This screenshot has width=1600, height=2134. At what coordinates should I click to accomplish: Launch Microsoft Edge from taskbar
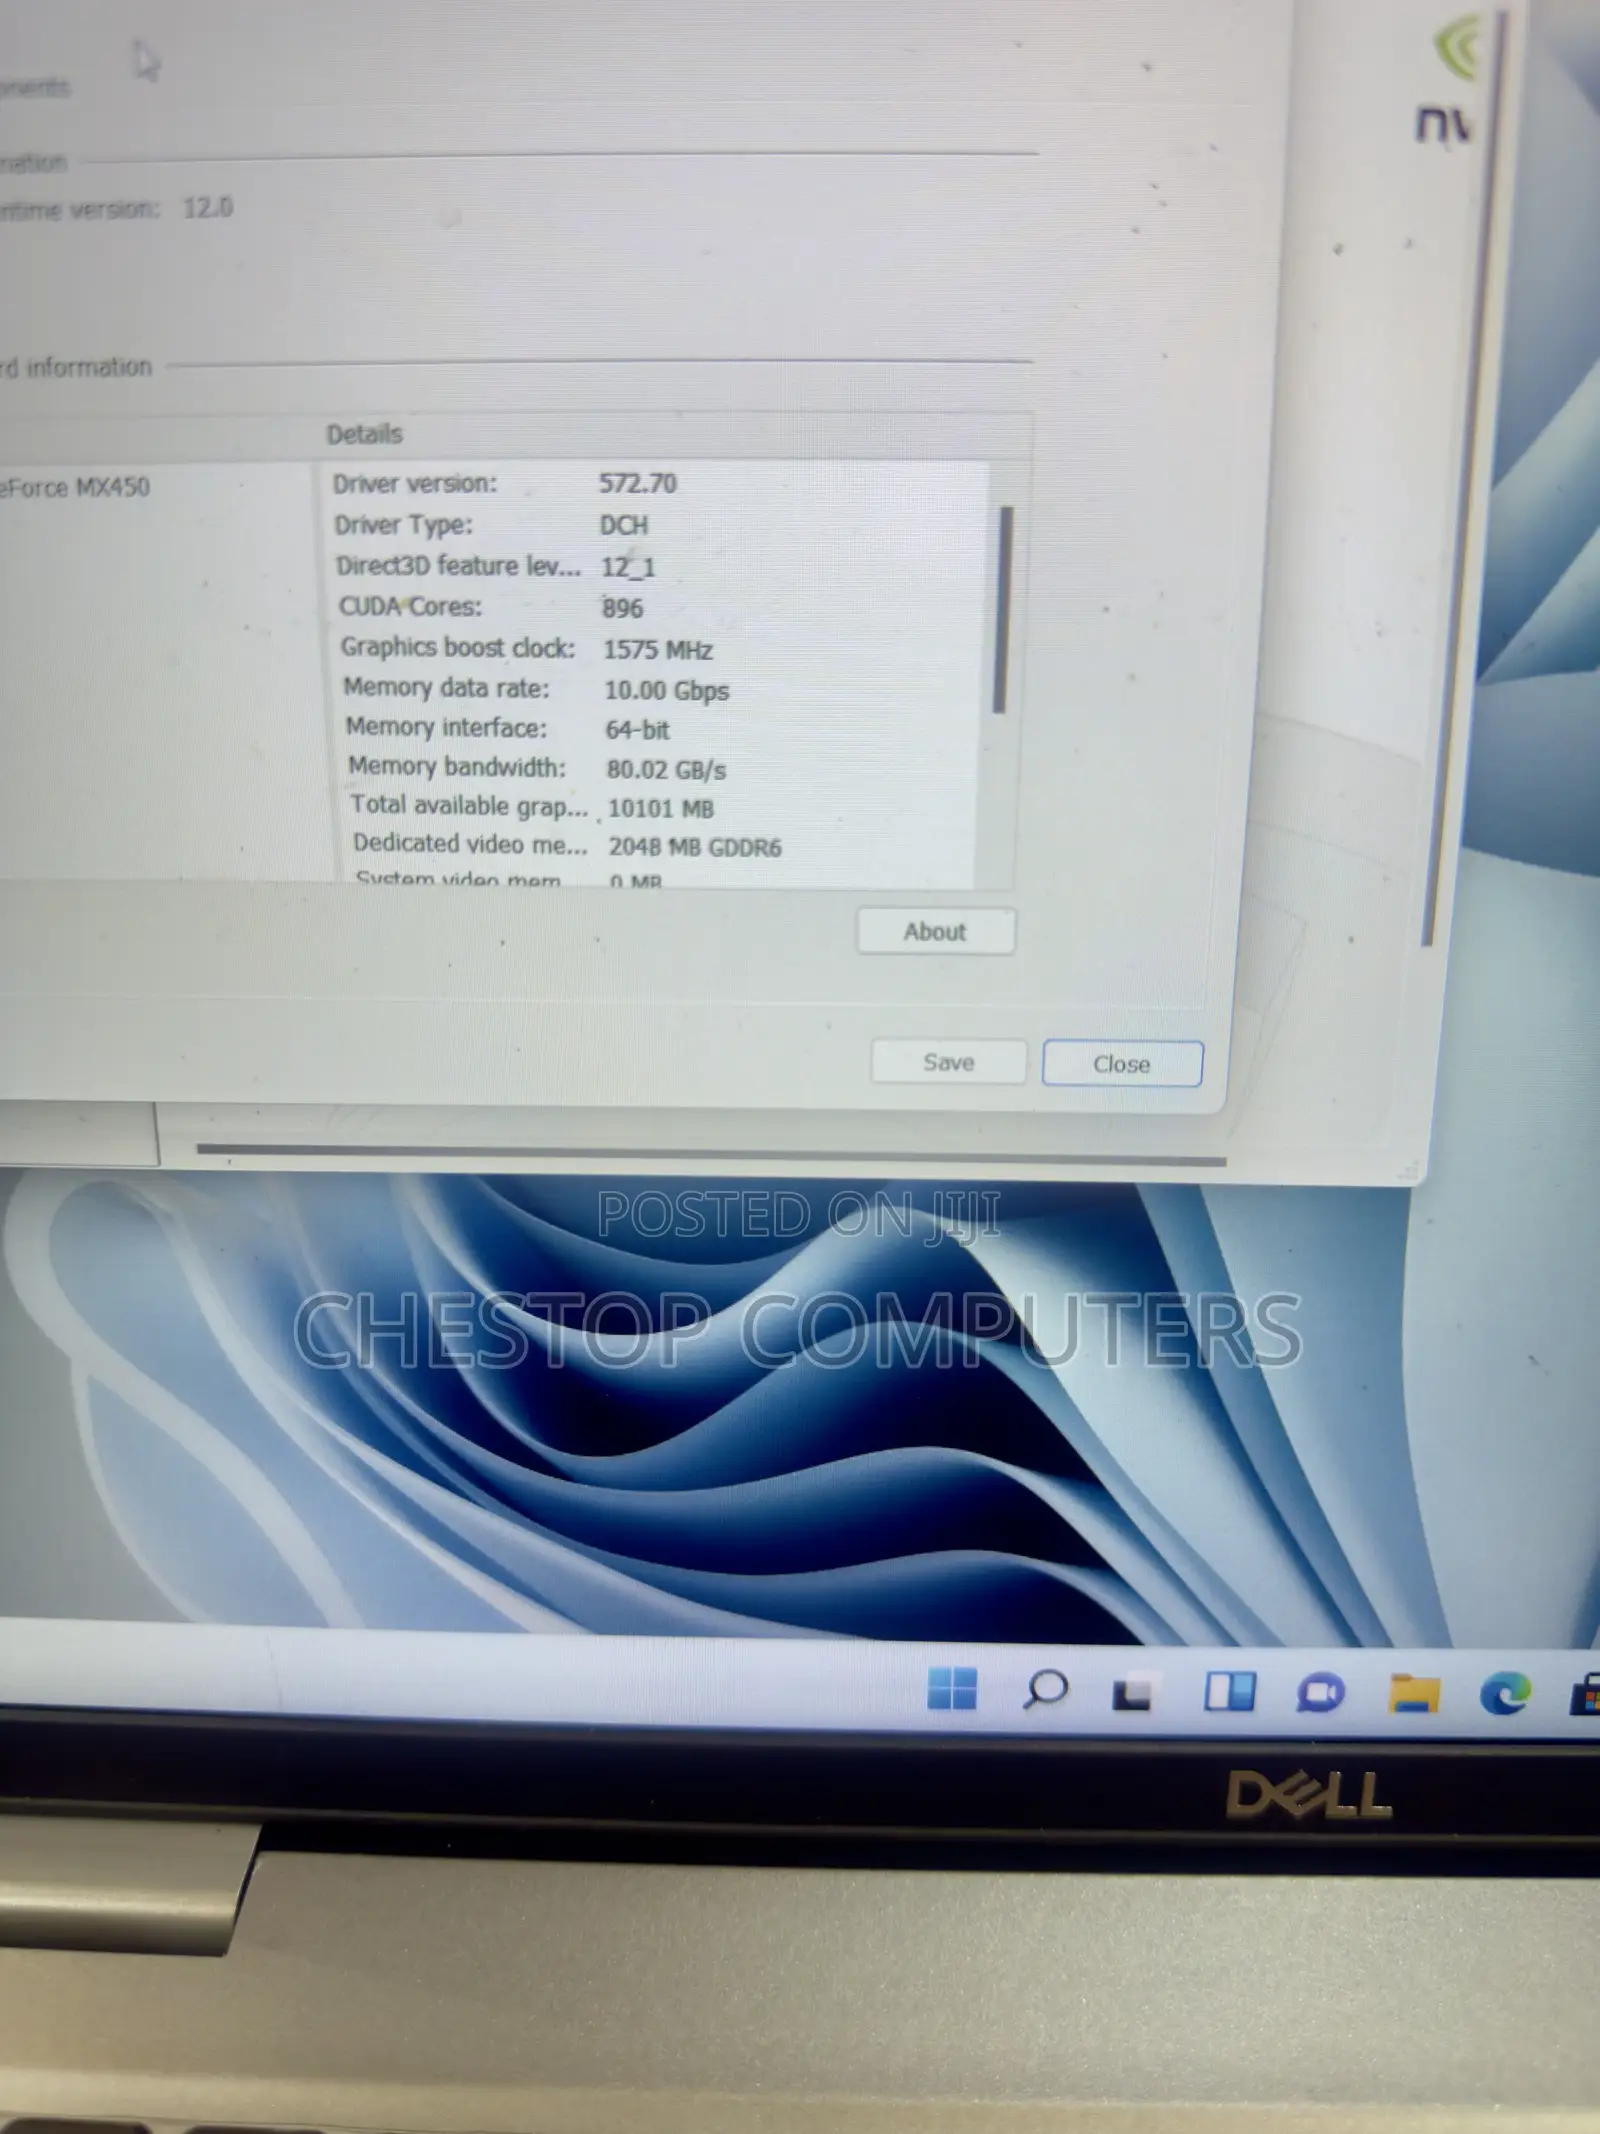click(1505, 1693)
